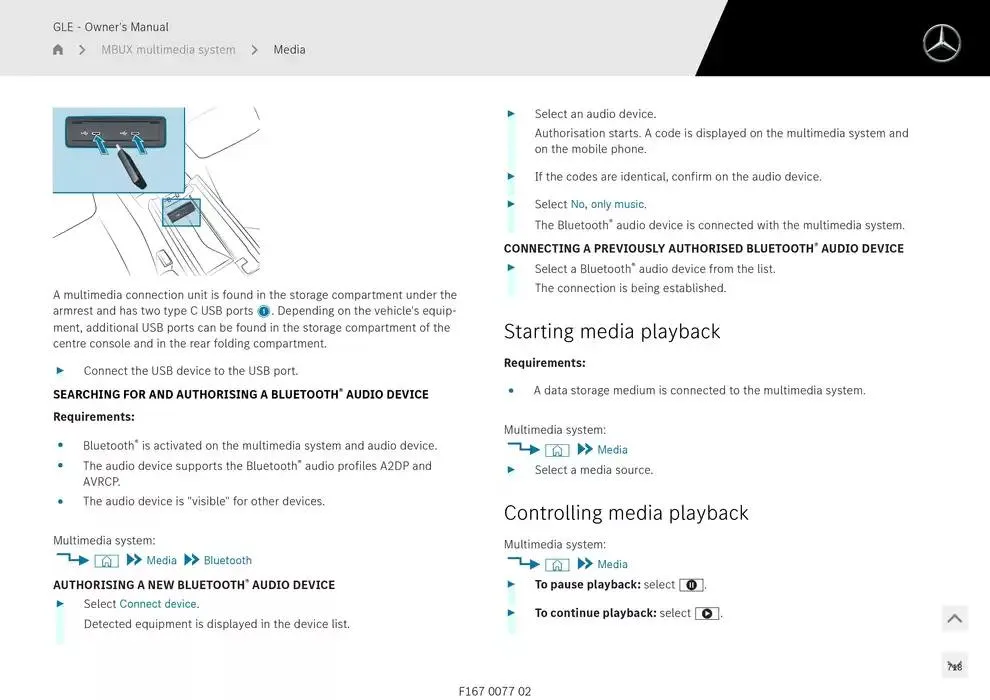
Task: Click home icon under Controlling media playback
Action: 557,565
